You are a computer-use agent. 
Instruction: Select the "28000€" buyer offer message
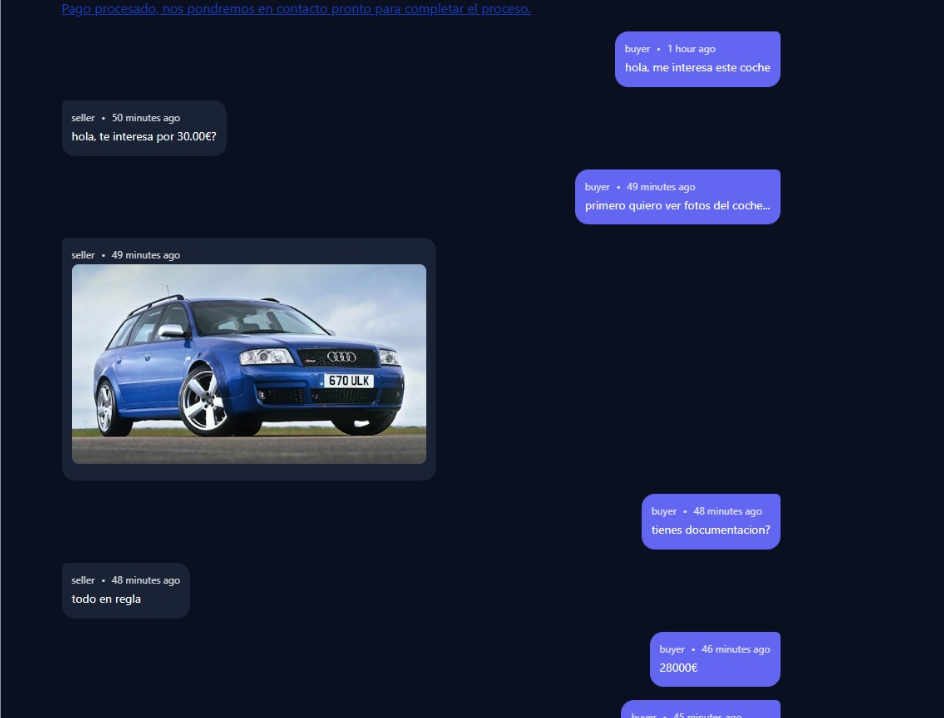678,668
